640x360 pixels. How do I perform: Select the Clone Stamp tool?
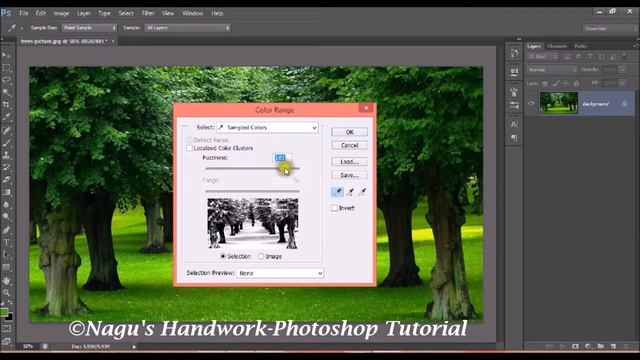7,155
